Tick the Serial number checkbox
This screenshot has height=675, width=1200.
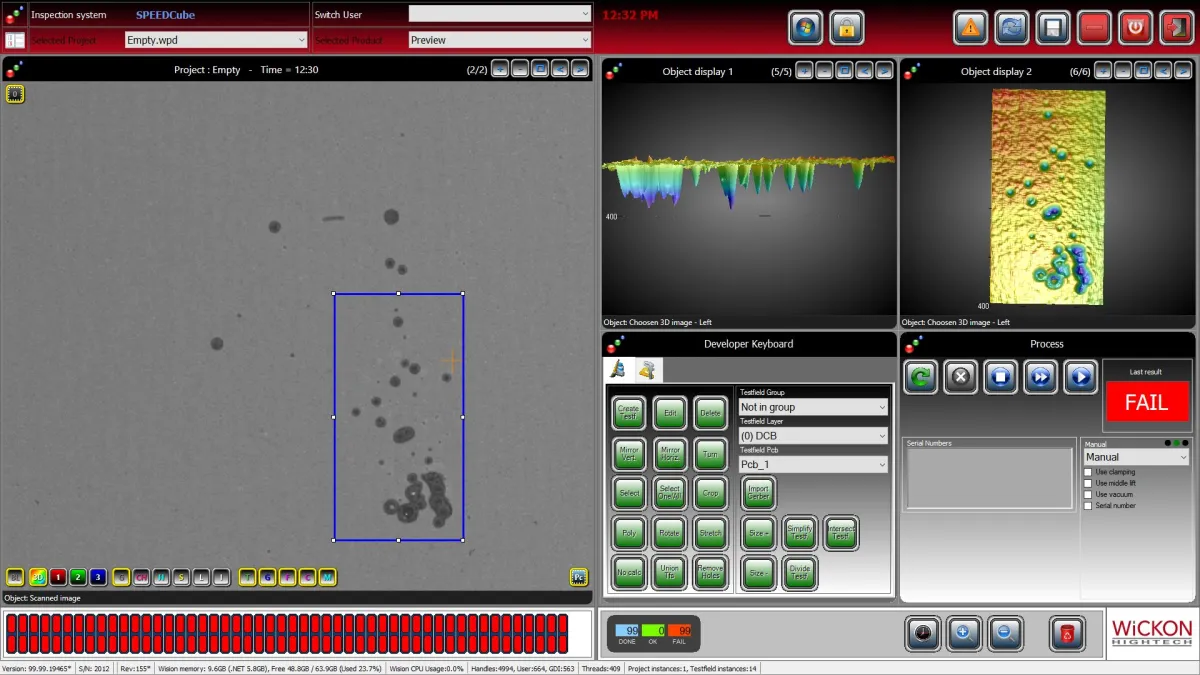tap(1089, 506)
